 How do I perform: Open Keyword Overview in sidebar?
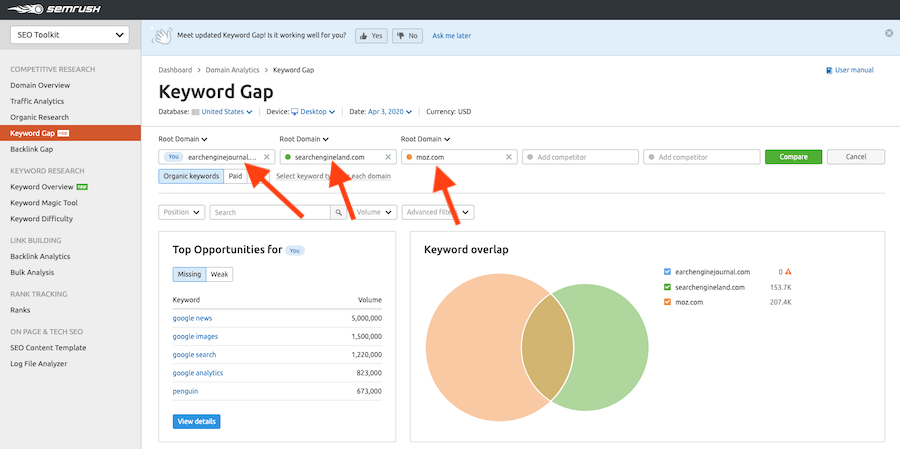pos(42,187)
